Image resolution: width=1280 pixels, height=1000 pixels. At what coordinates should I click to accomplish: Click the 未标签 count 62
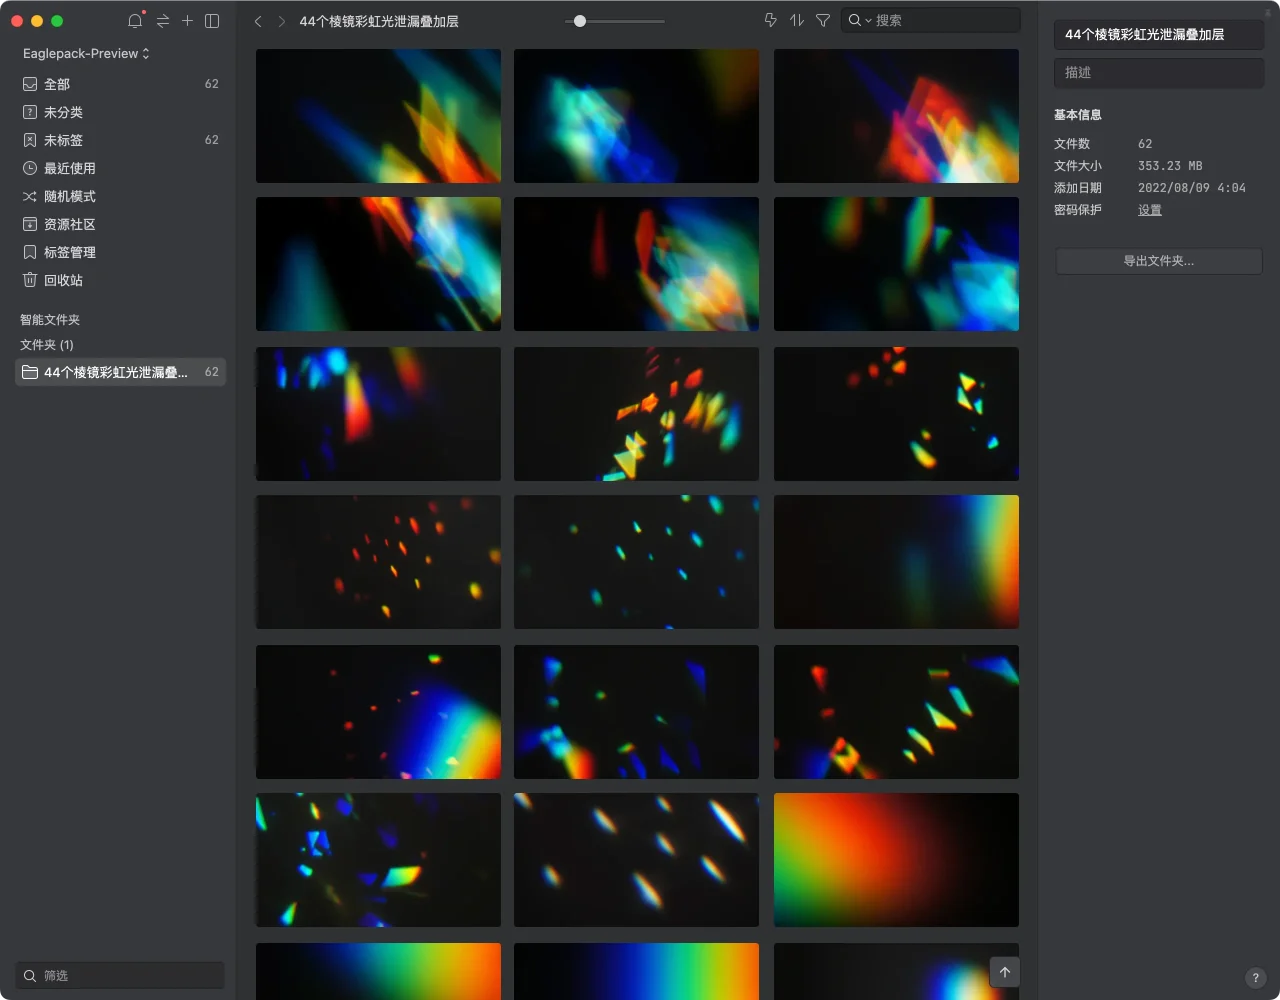click(212, 140)
